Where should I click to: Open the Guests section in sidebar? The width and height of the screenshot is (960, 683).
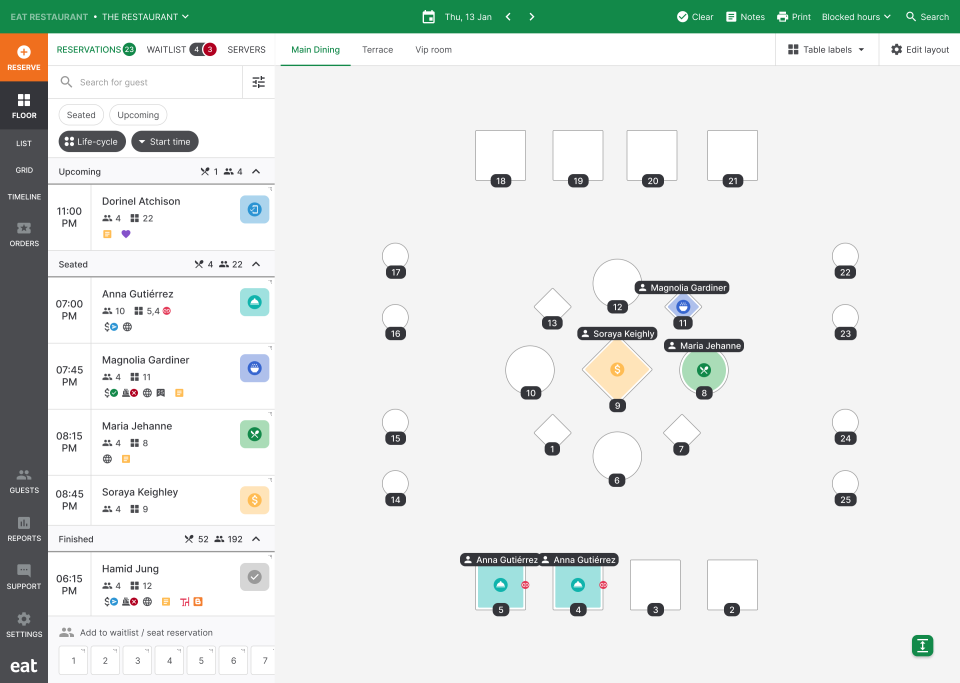24,482
